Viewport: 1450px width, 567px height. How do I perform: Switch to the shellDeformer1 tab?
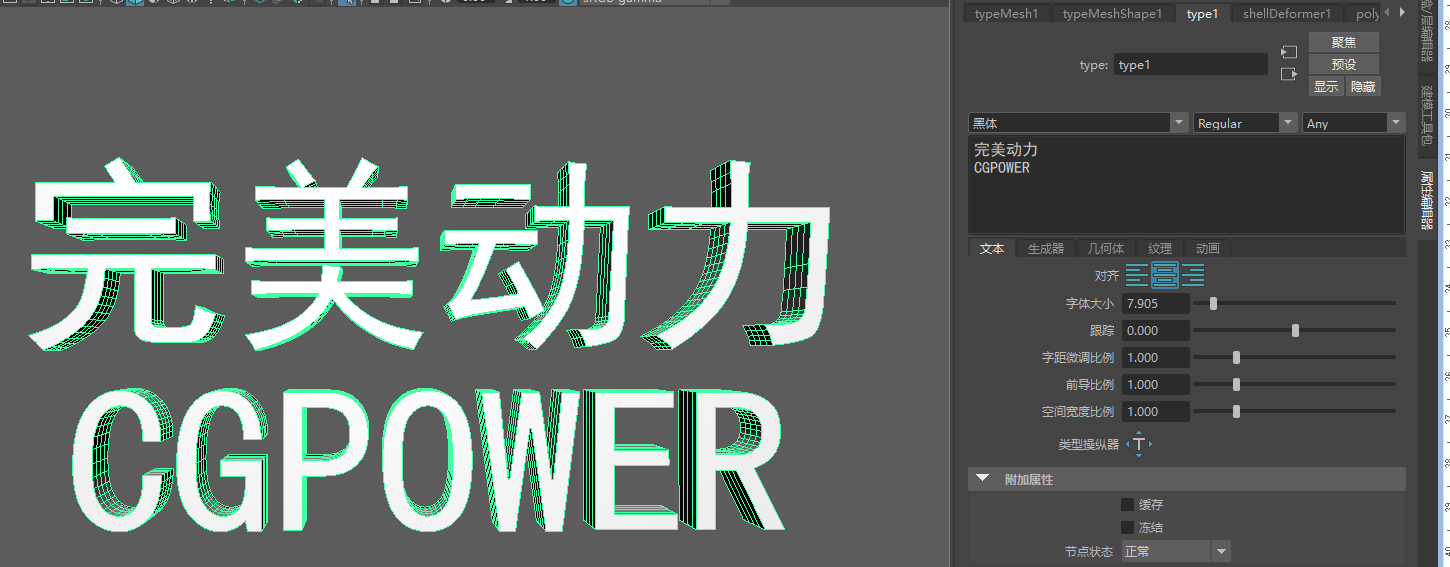(x=1287, y=13)
